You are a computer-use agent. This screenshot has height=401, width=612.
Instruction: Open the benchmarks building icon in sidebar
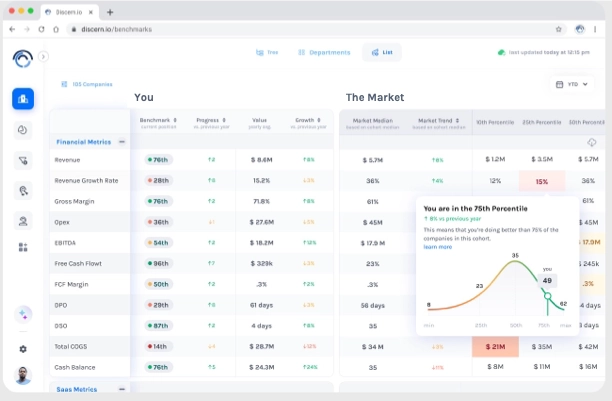(22, 99)
